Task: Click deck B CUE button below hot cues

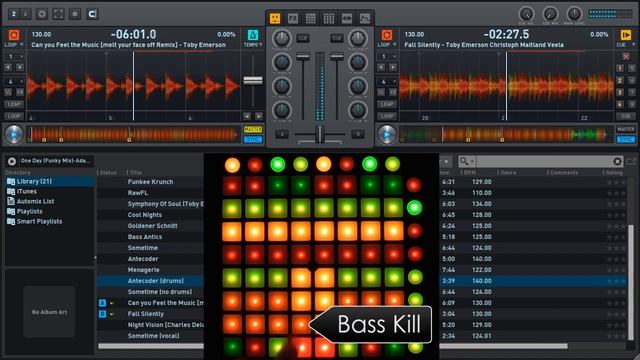Action: click(625, 116)
